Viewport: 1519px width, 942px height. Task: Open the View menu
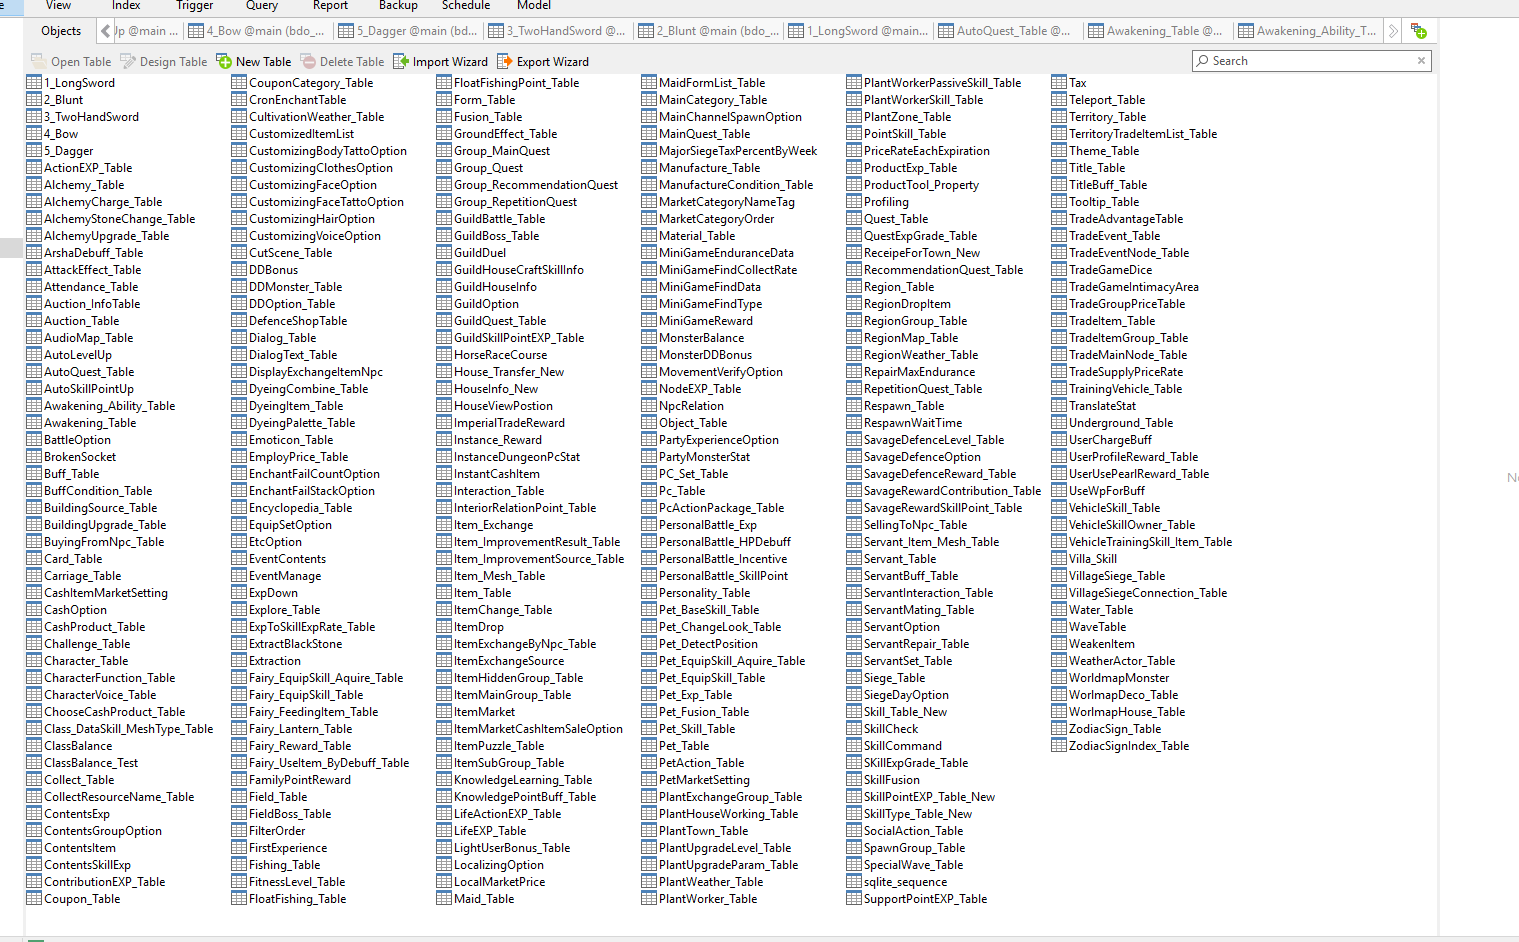click(59, 5)
